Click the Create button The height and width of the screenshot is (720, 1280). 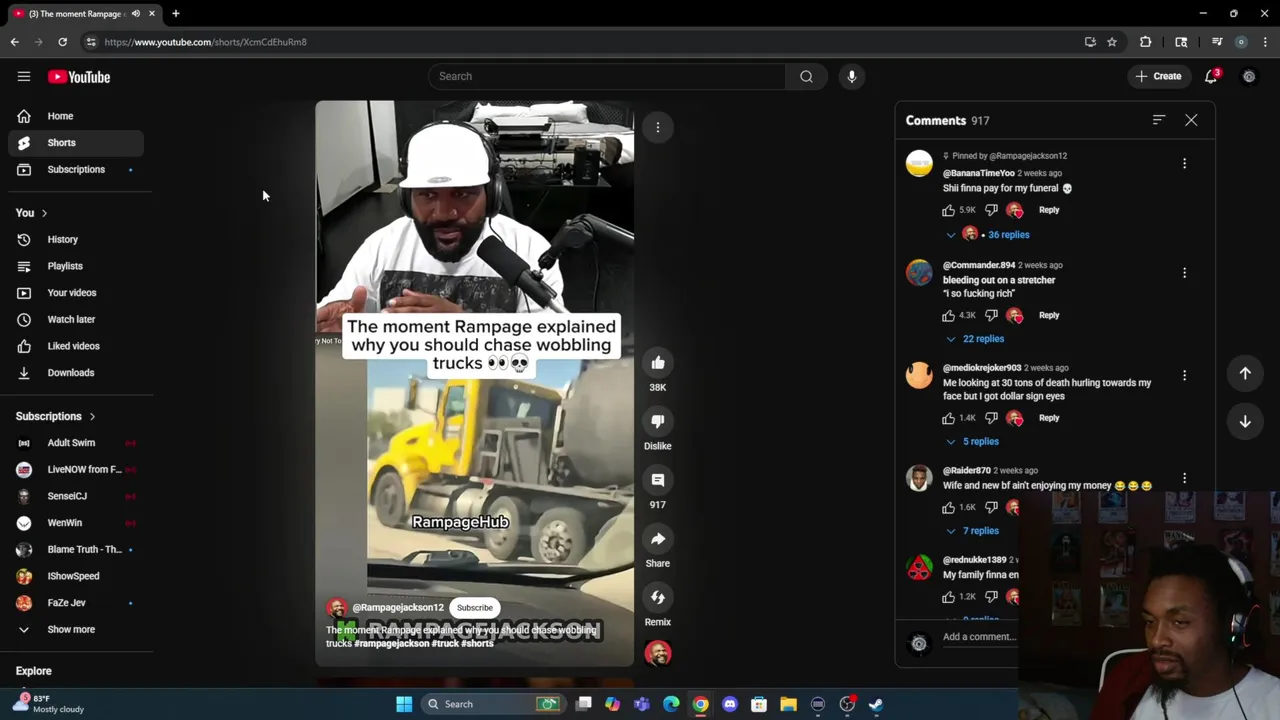1158,76
